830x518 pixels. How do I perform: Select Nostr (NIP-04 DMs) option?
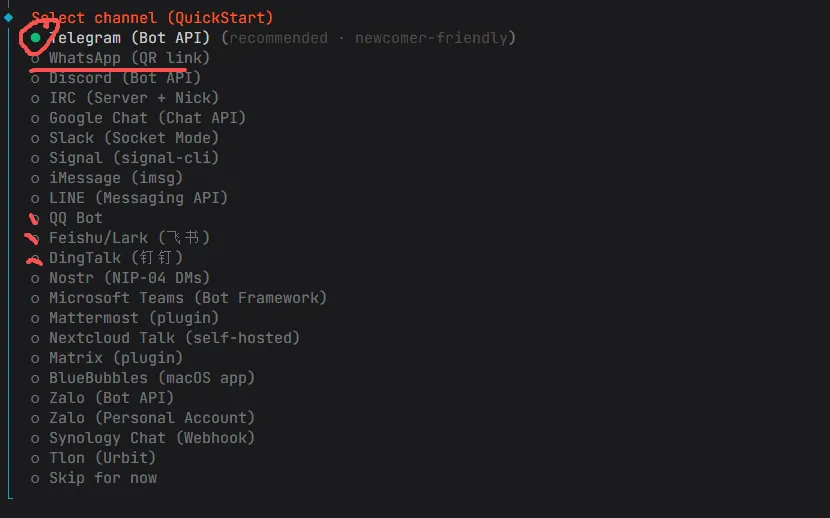129,278
